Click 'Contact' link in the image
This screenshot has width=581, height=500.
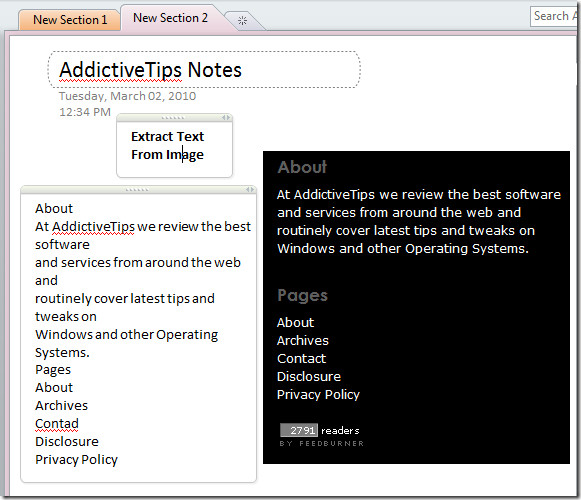[301, 358]
